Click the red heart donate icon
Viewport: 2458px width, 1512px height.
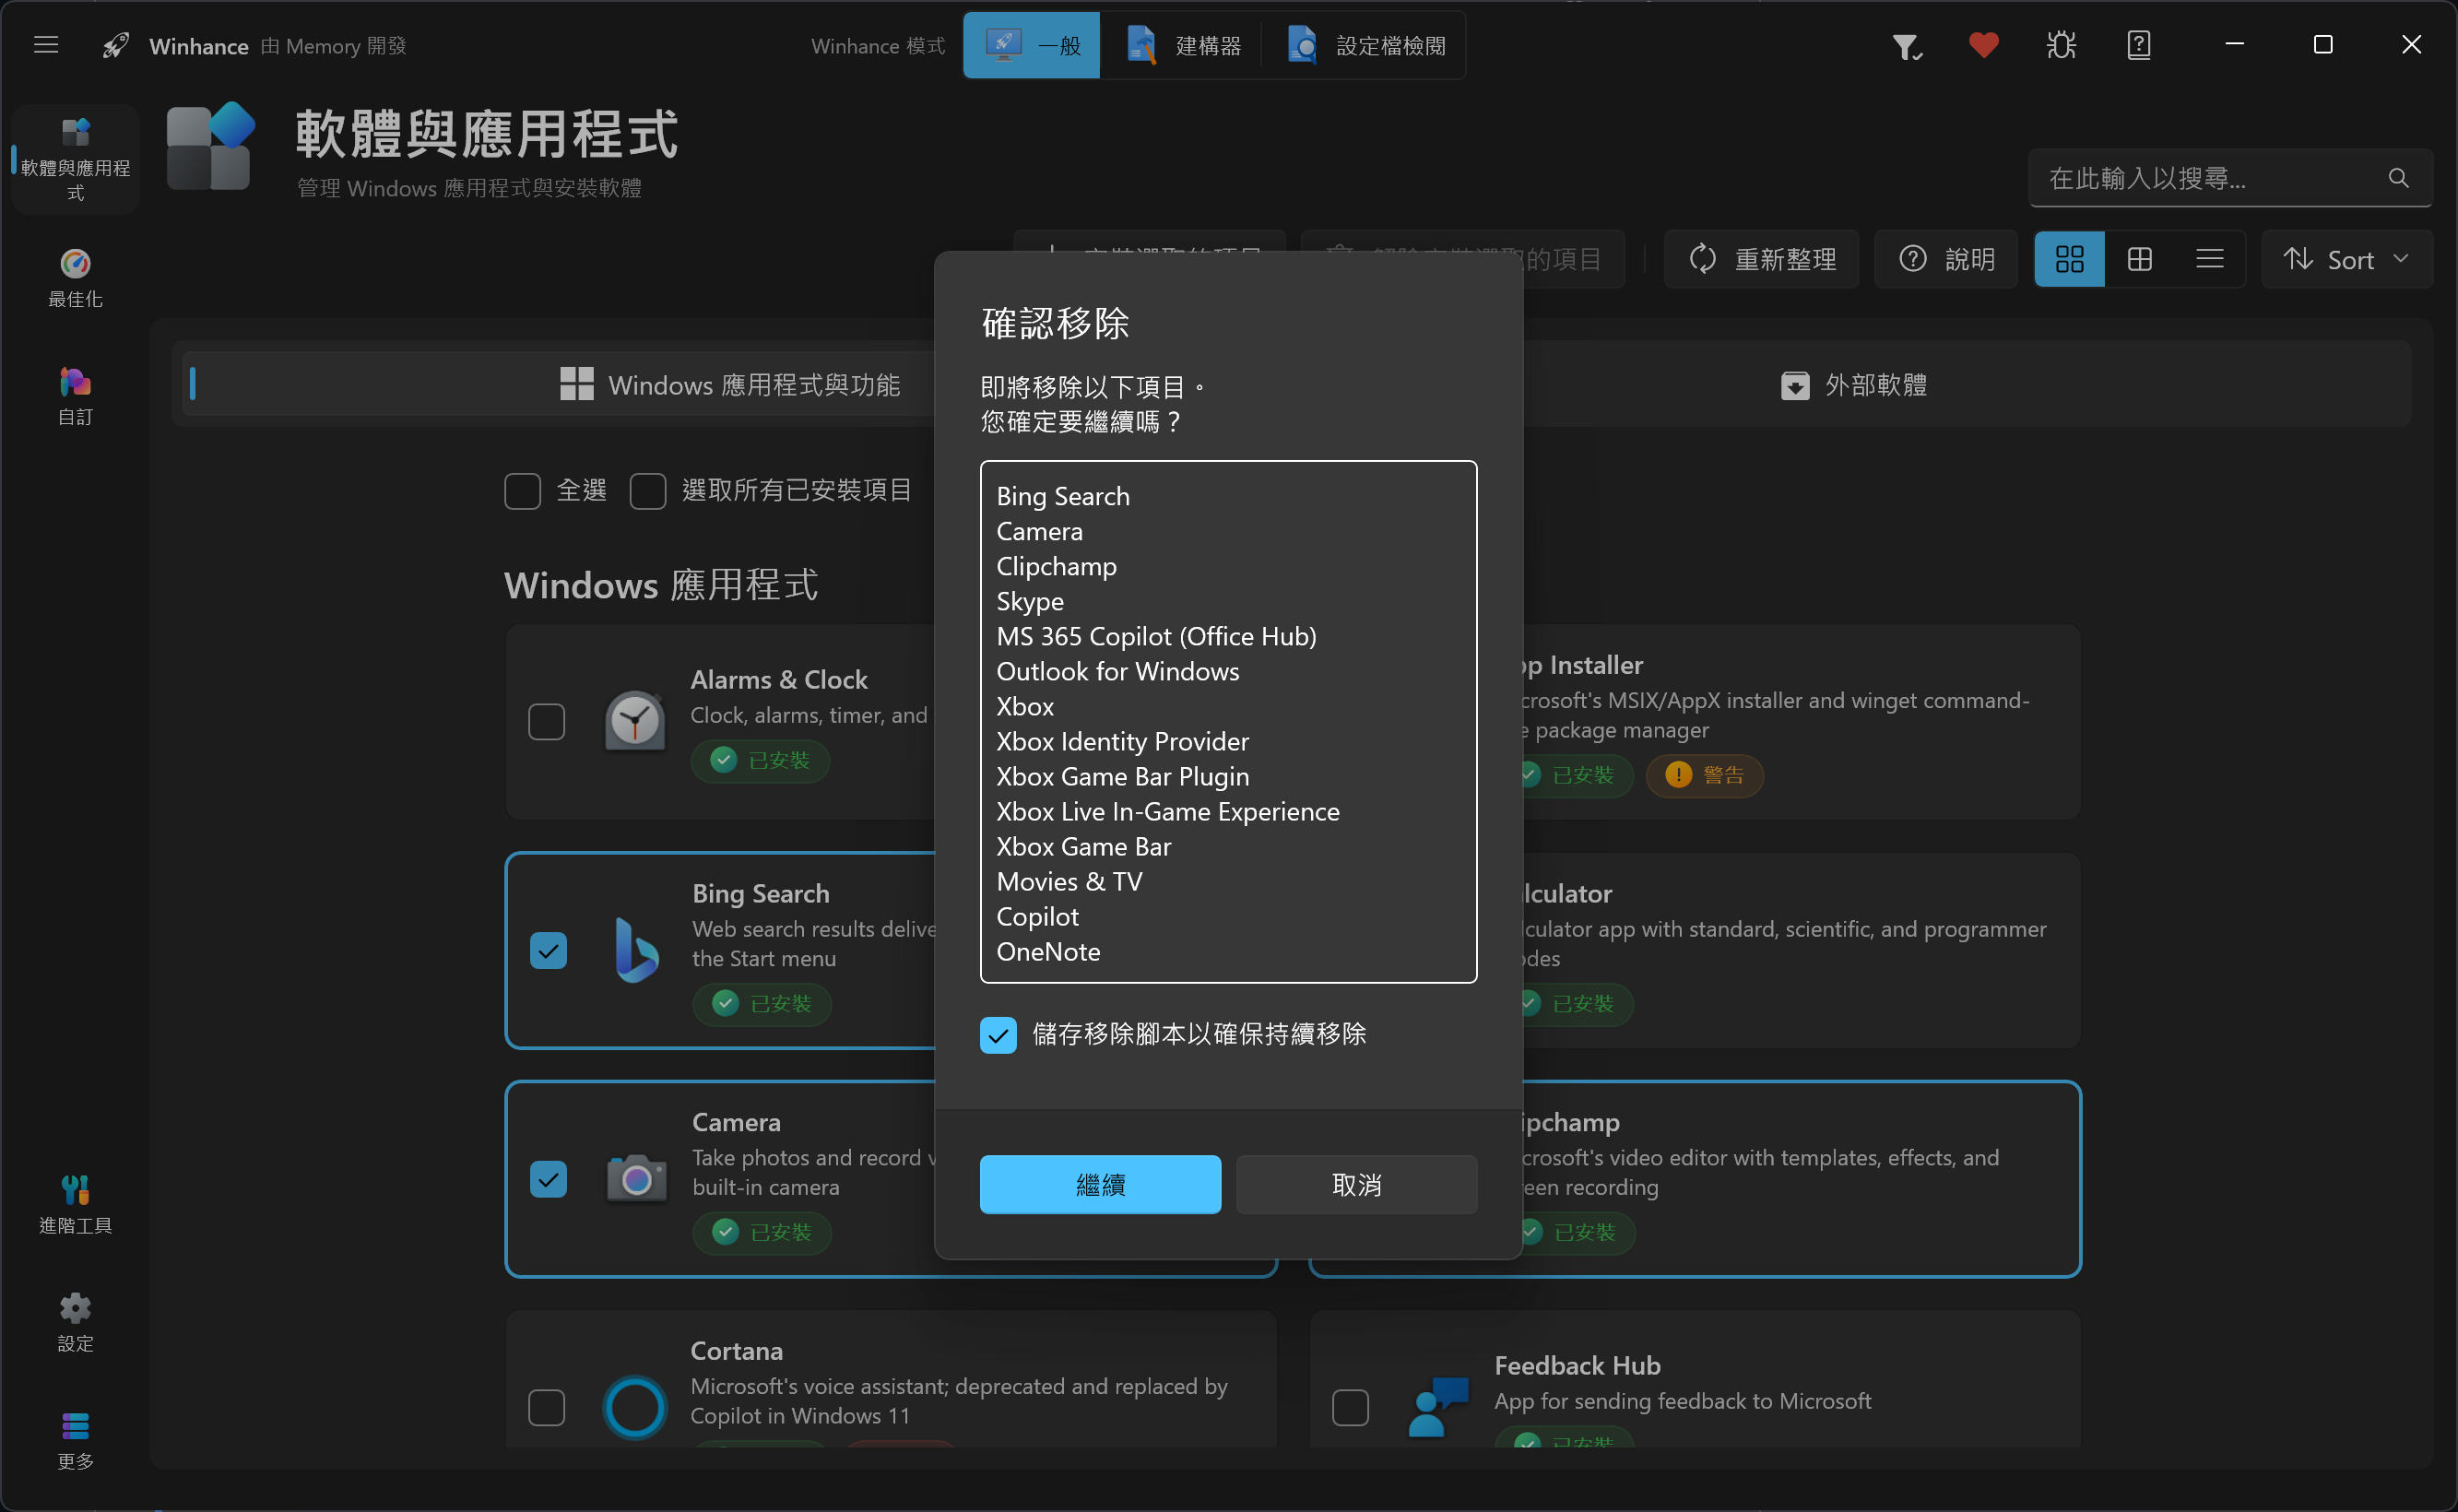click(1983, 45)
